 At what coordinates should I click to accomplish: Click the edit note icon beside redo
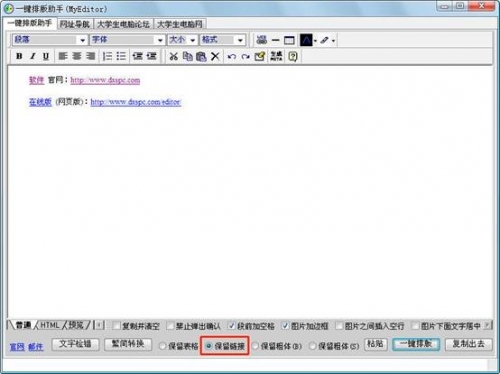click(260, 56)
